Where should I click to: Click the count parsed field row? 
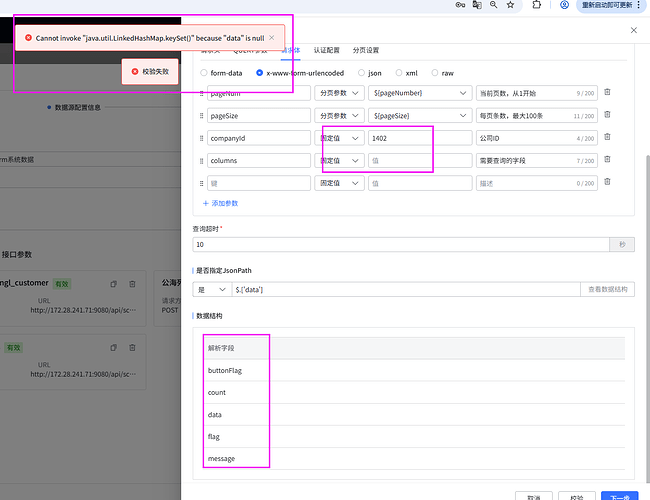[414, 392]
